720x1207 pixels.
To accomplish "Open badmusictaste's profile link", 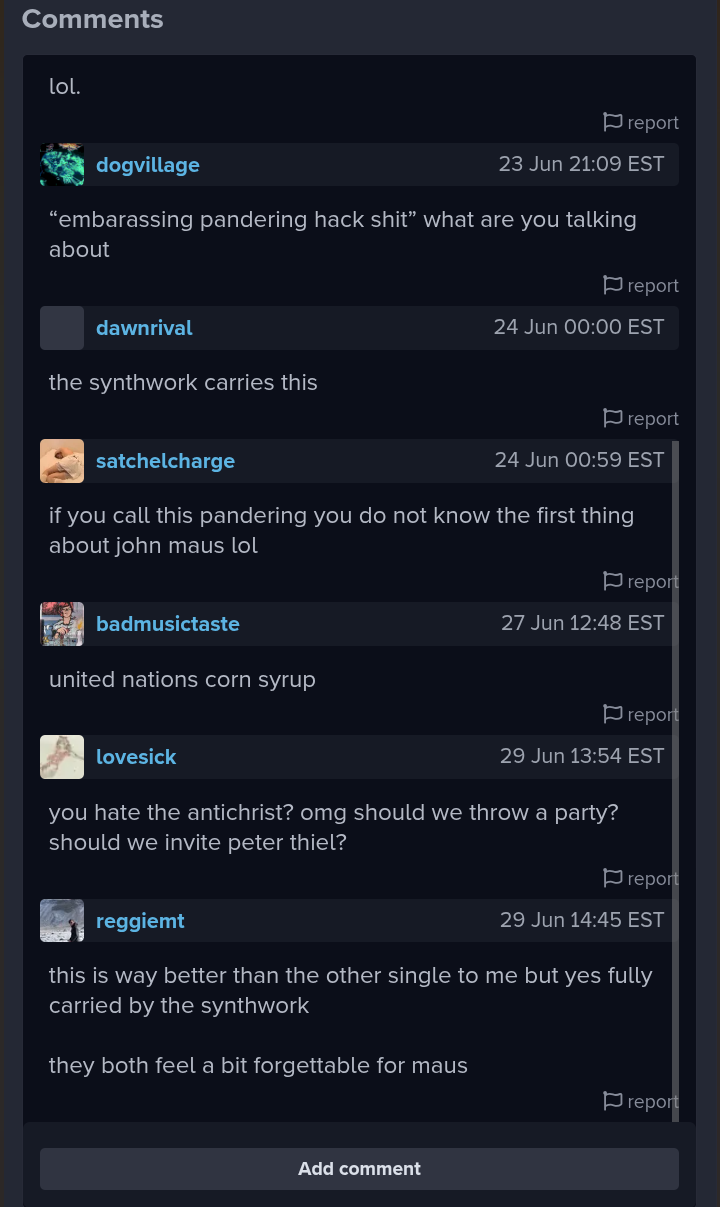I will coord(168,624).
